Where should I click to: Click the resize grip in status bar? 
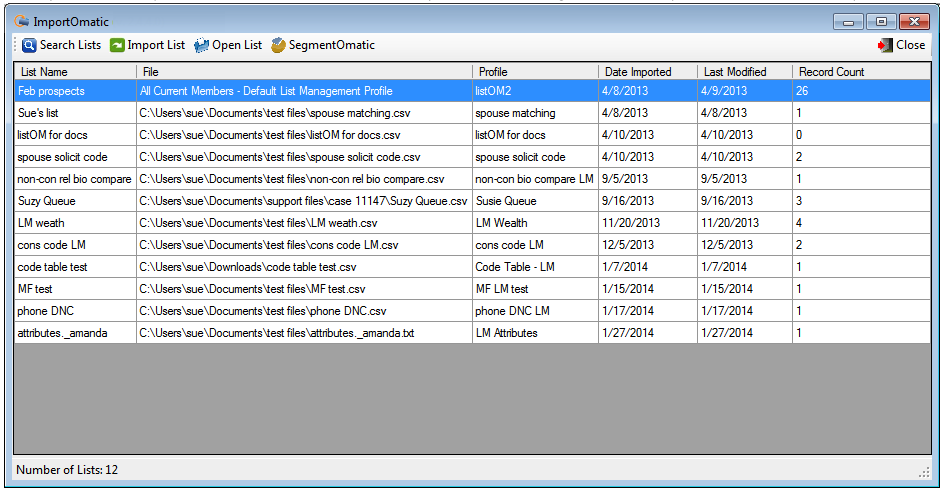pos(924,472)
